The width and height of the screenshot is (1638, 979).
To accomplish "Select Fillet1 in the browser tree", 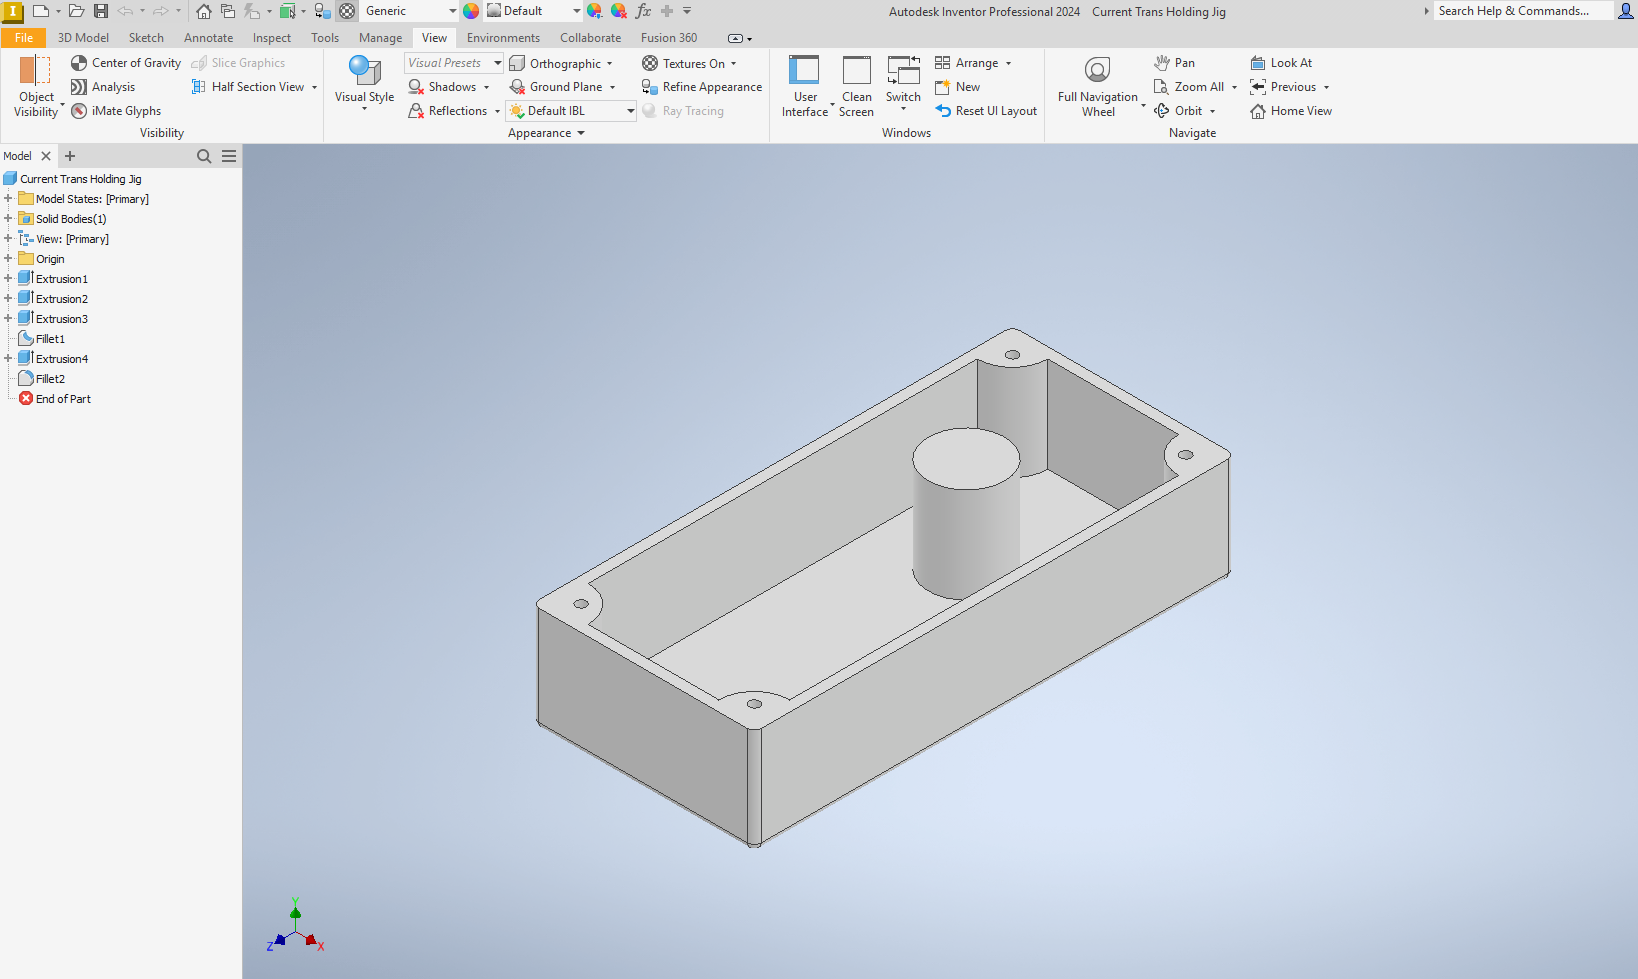I will pos(50,339).
